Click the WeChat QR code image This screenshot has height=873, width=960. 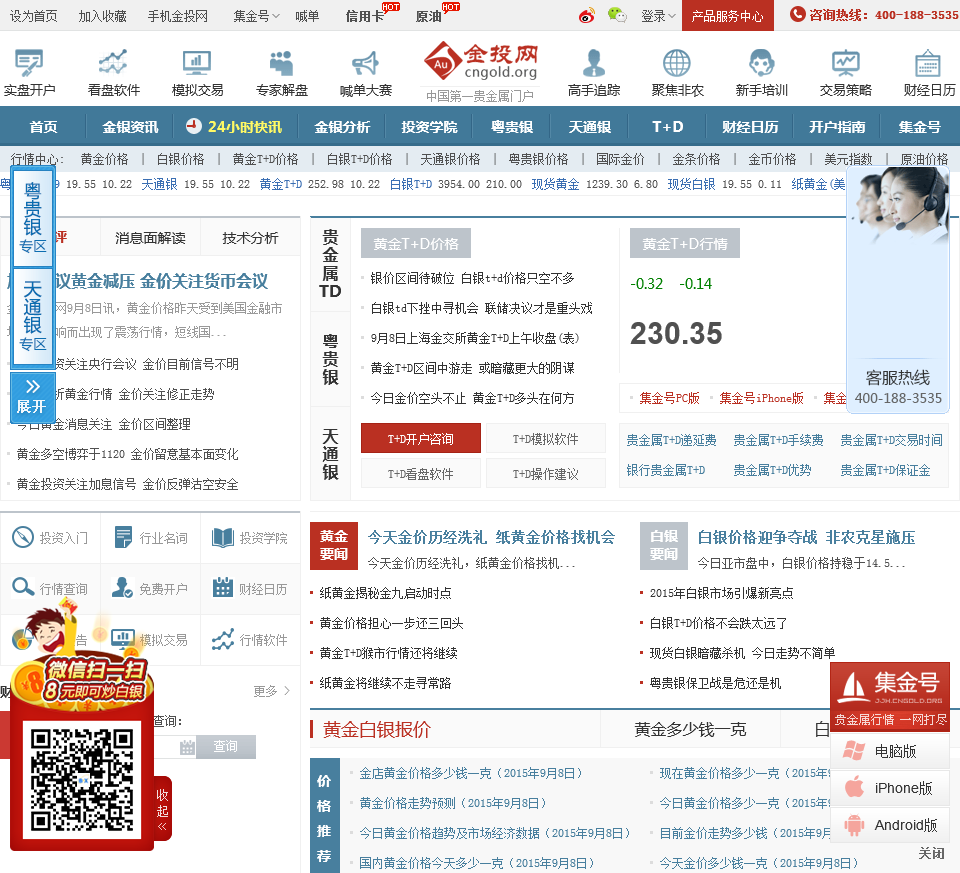(82, 779)
